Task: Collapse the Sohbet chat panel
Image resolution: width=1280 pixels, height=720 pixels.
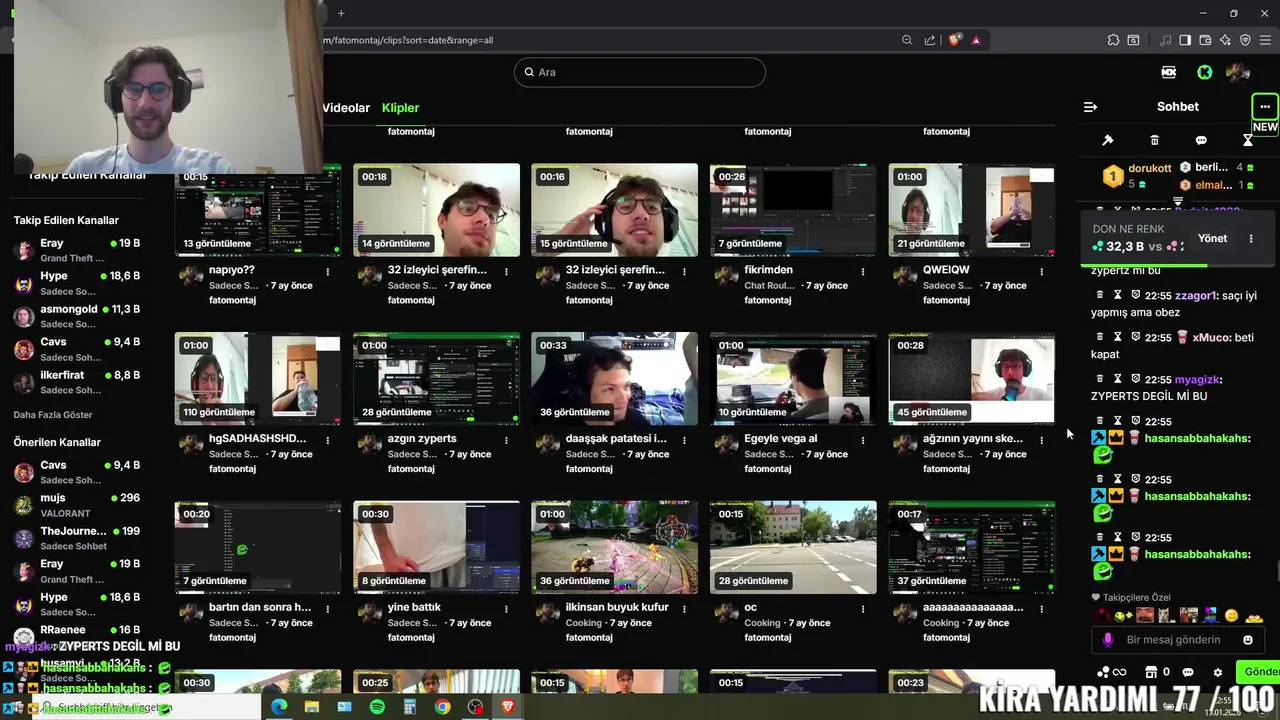Action: click(x=1090, y=107)
